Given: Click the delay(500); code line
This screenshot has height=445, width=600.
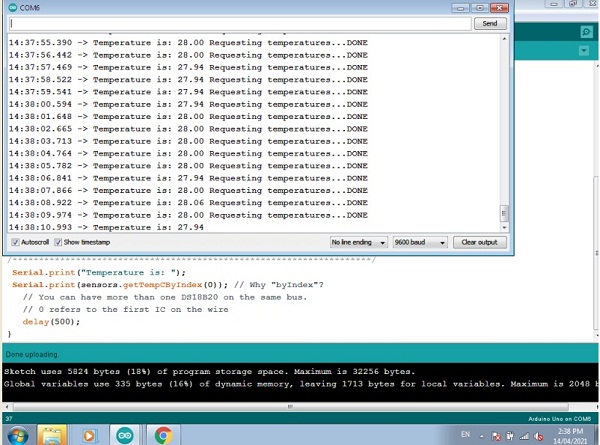Looking at the screenshot, I should [x=51, y=321].
